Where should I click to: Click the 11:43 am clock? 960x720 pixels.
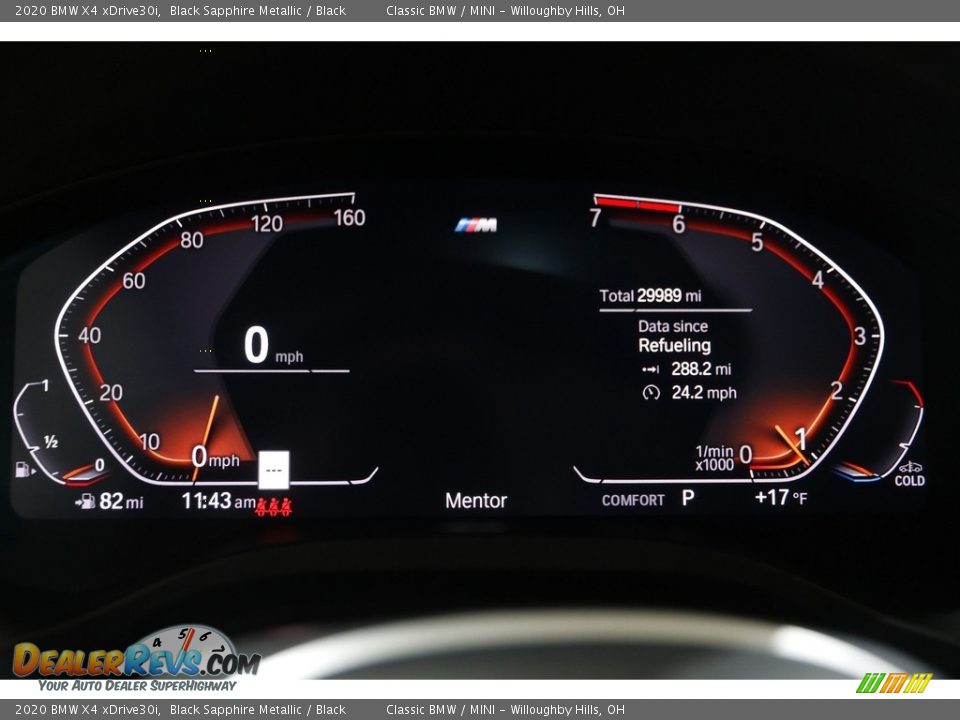[x=219, y=501]
